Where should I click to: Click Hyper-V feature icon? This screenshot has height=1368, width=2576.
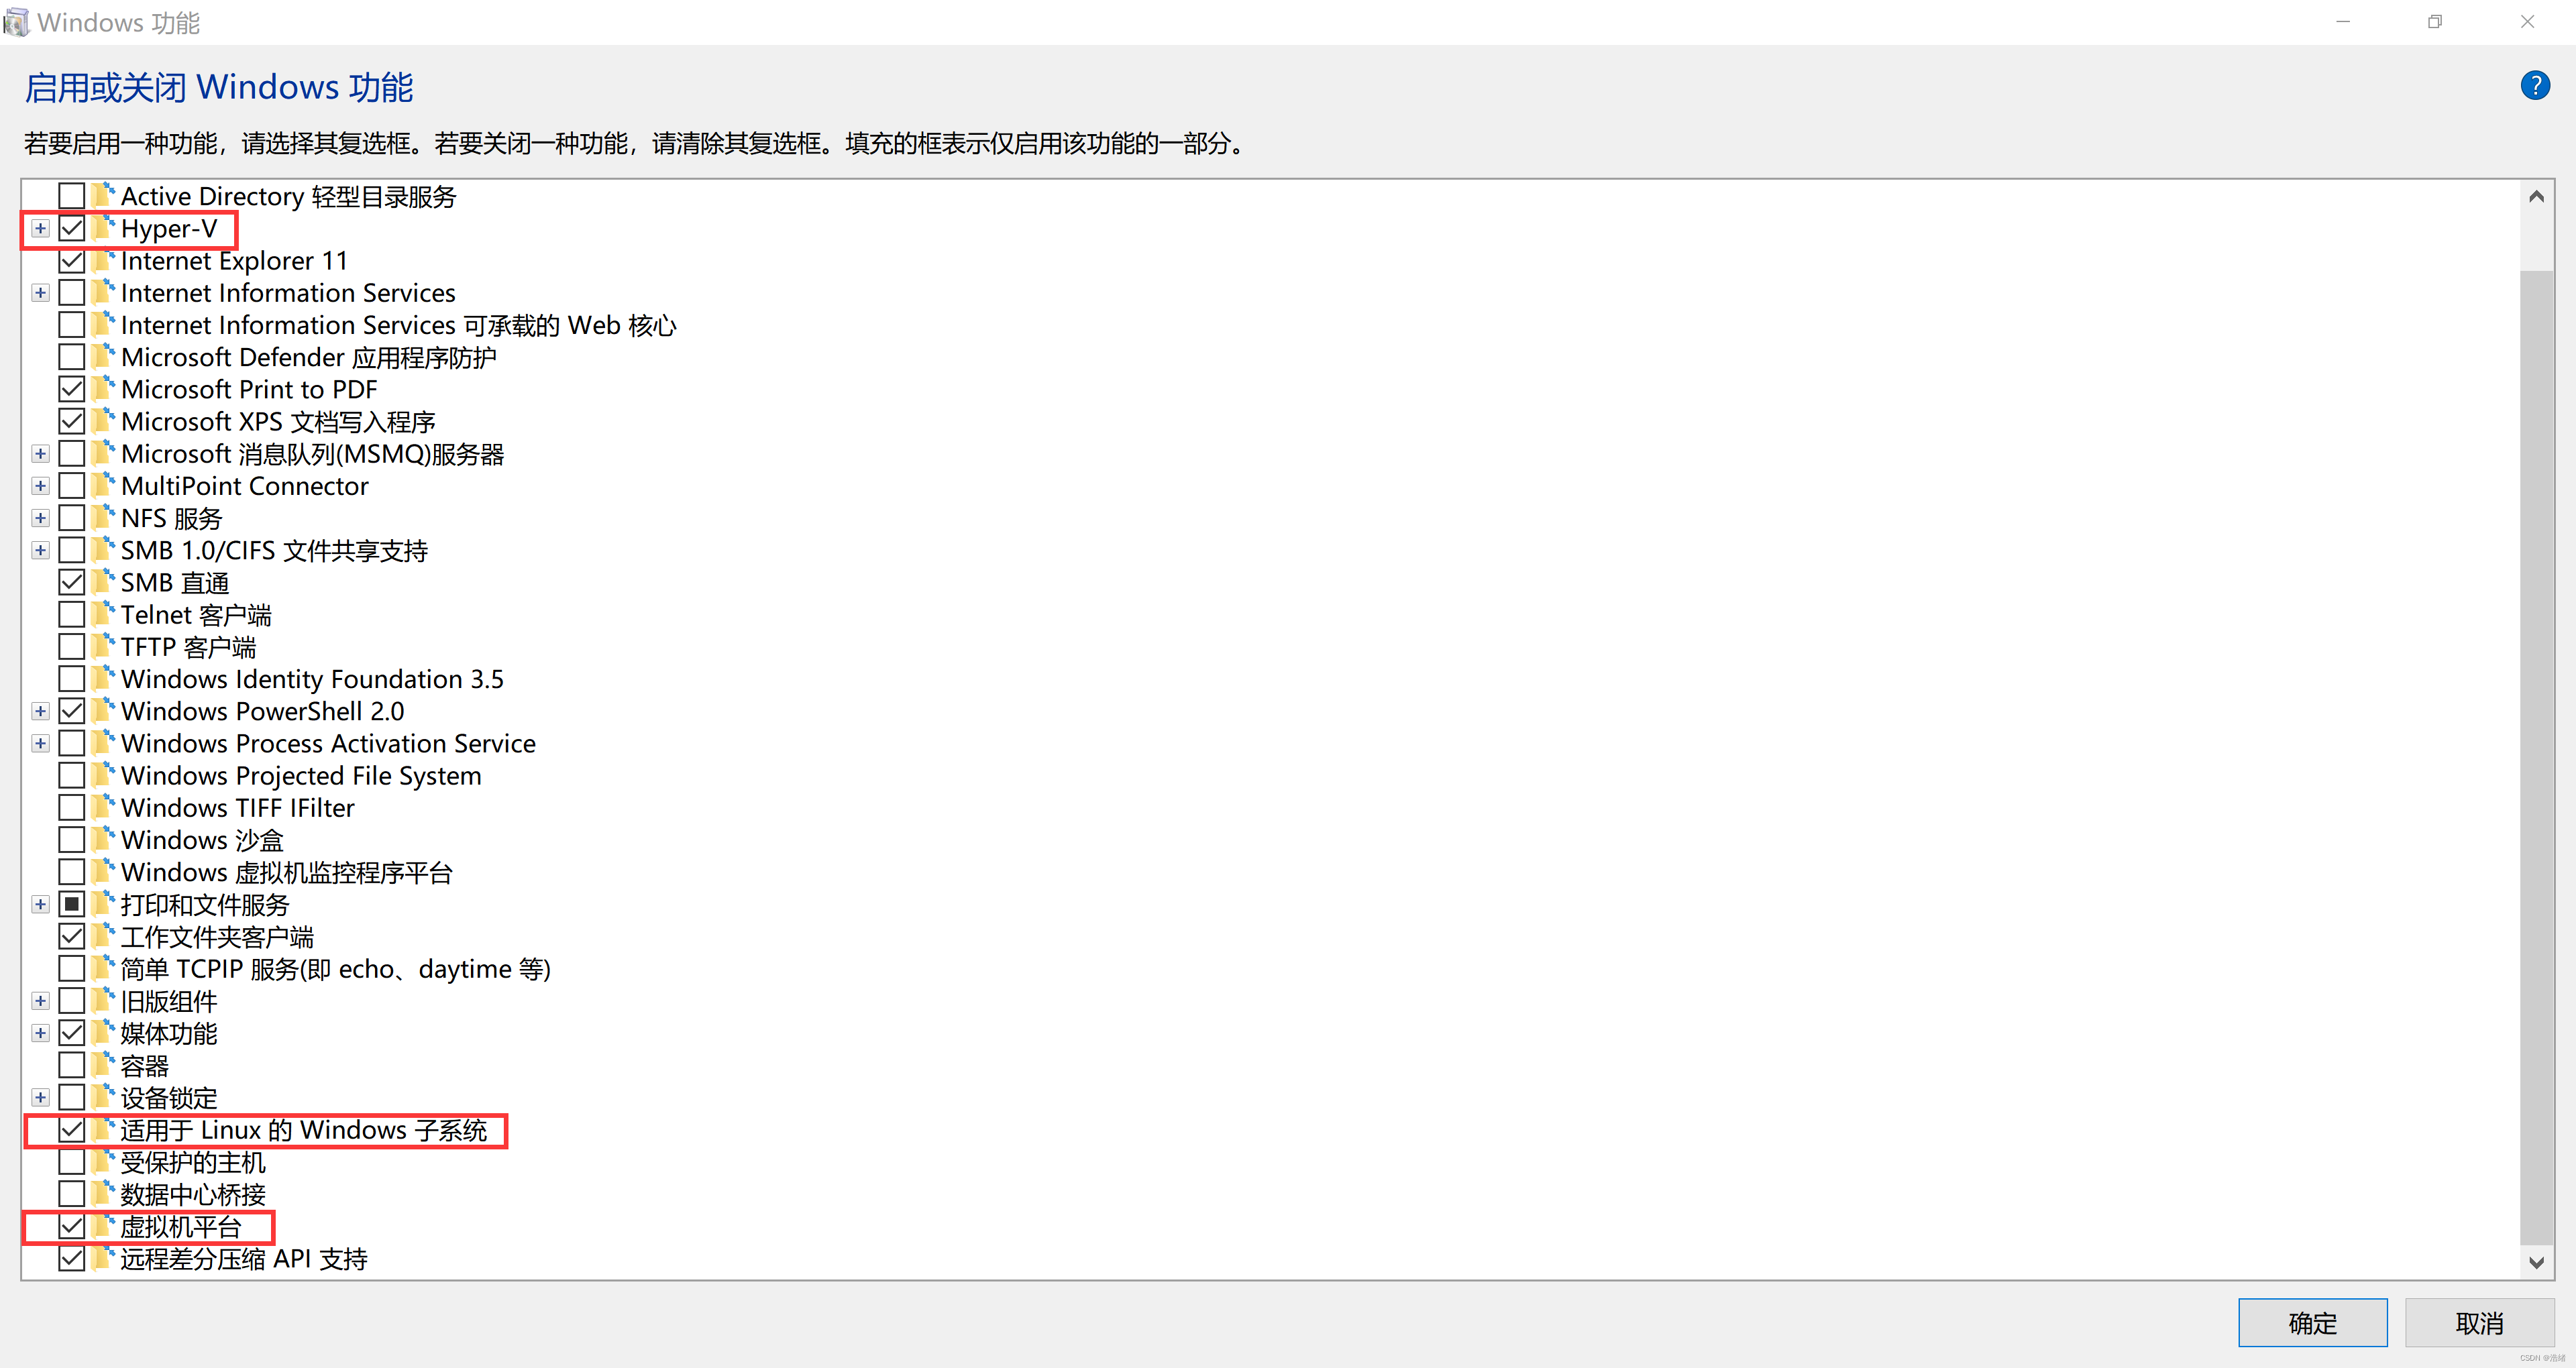tap(104, 228)
